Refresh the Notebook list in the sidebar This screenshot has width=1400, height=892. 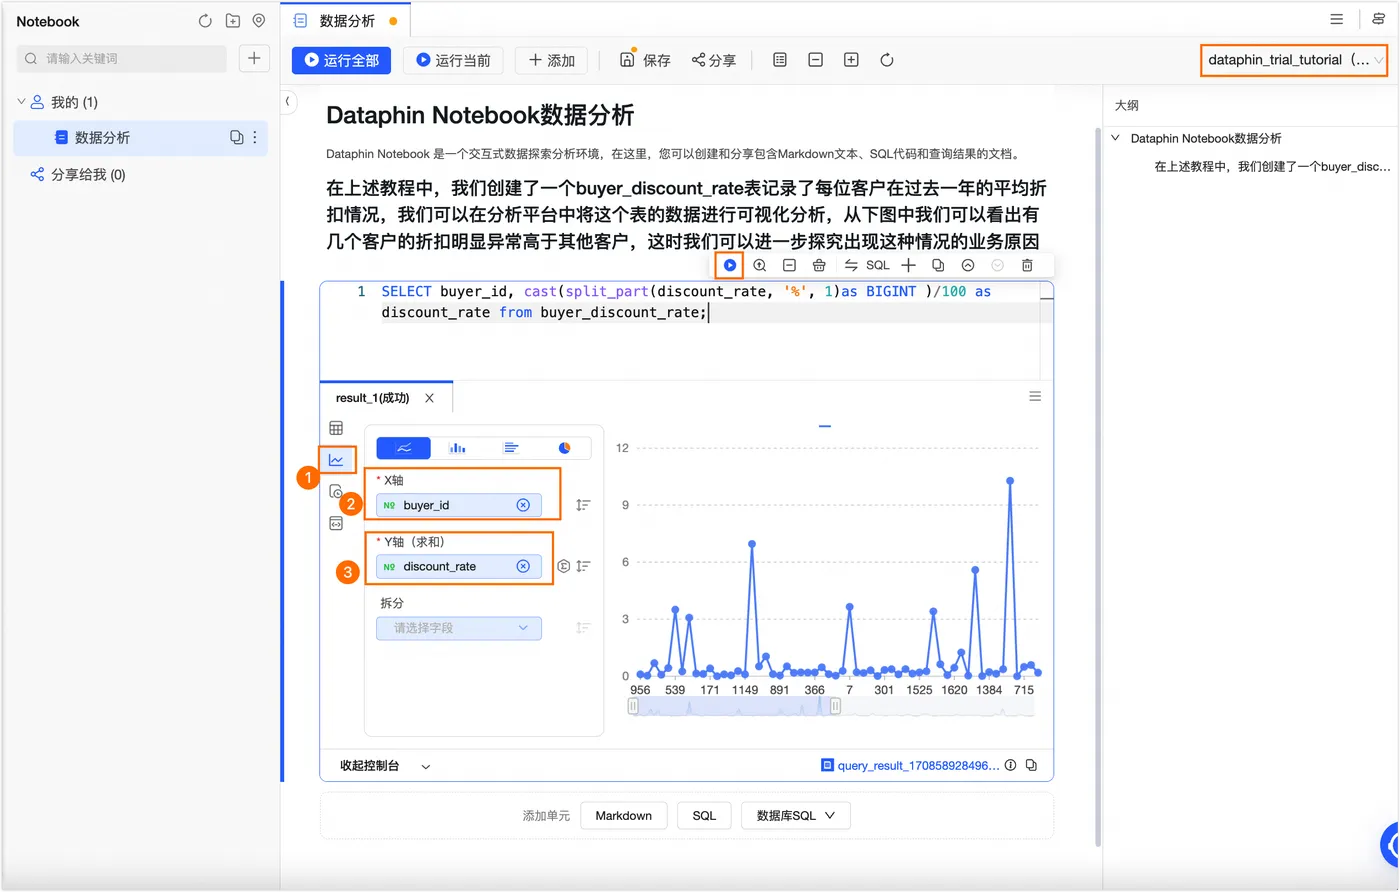(205, 21)
